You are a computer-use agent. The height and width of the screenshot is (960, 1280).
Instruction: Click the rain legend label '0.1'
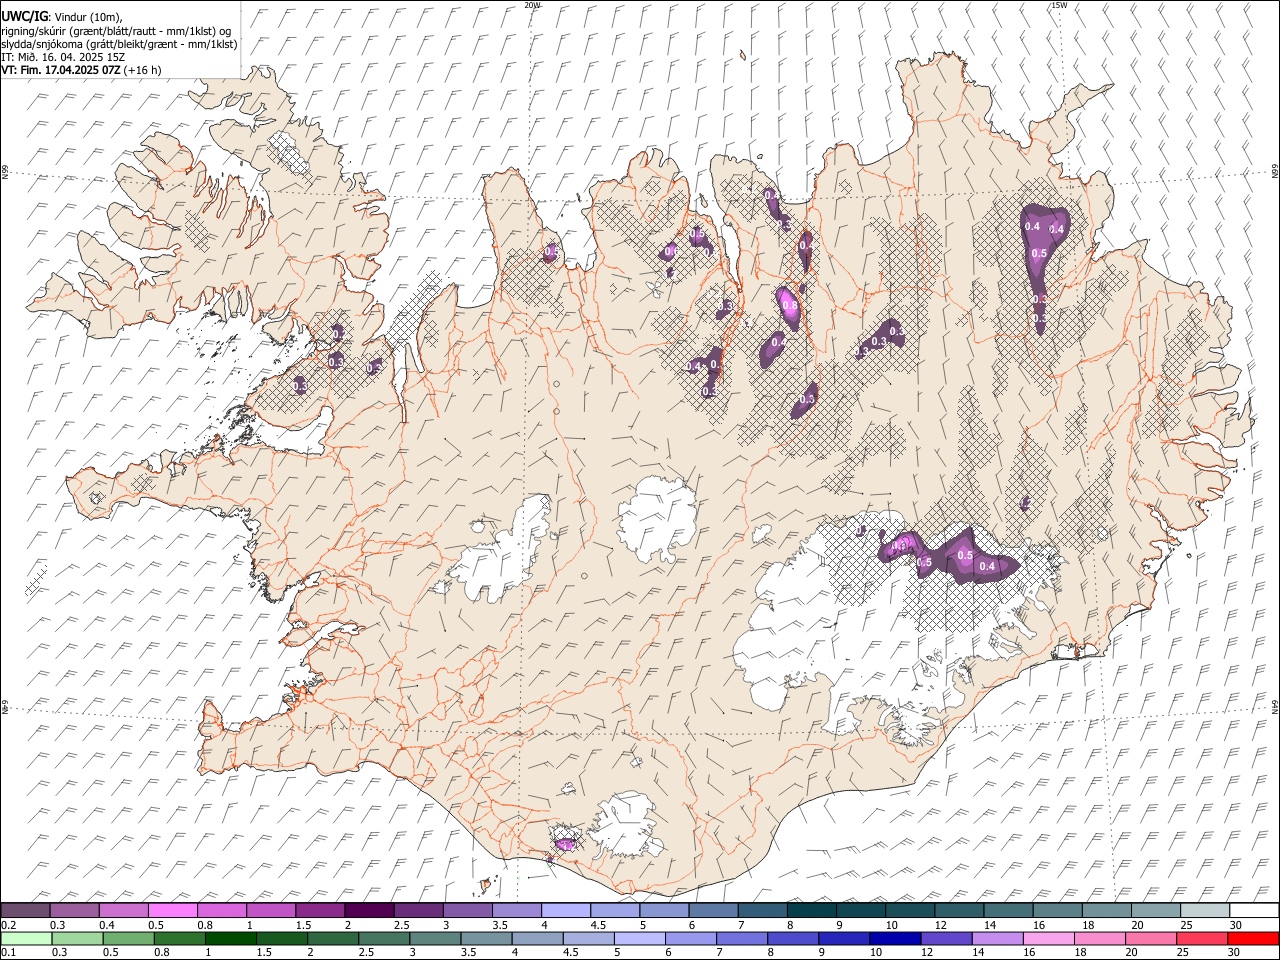point(10,953)
